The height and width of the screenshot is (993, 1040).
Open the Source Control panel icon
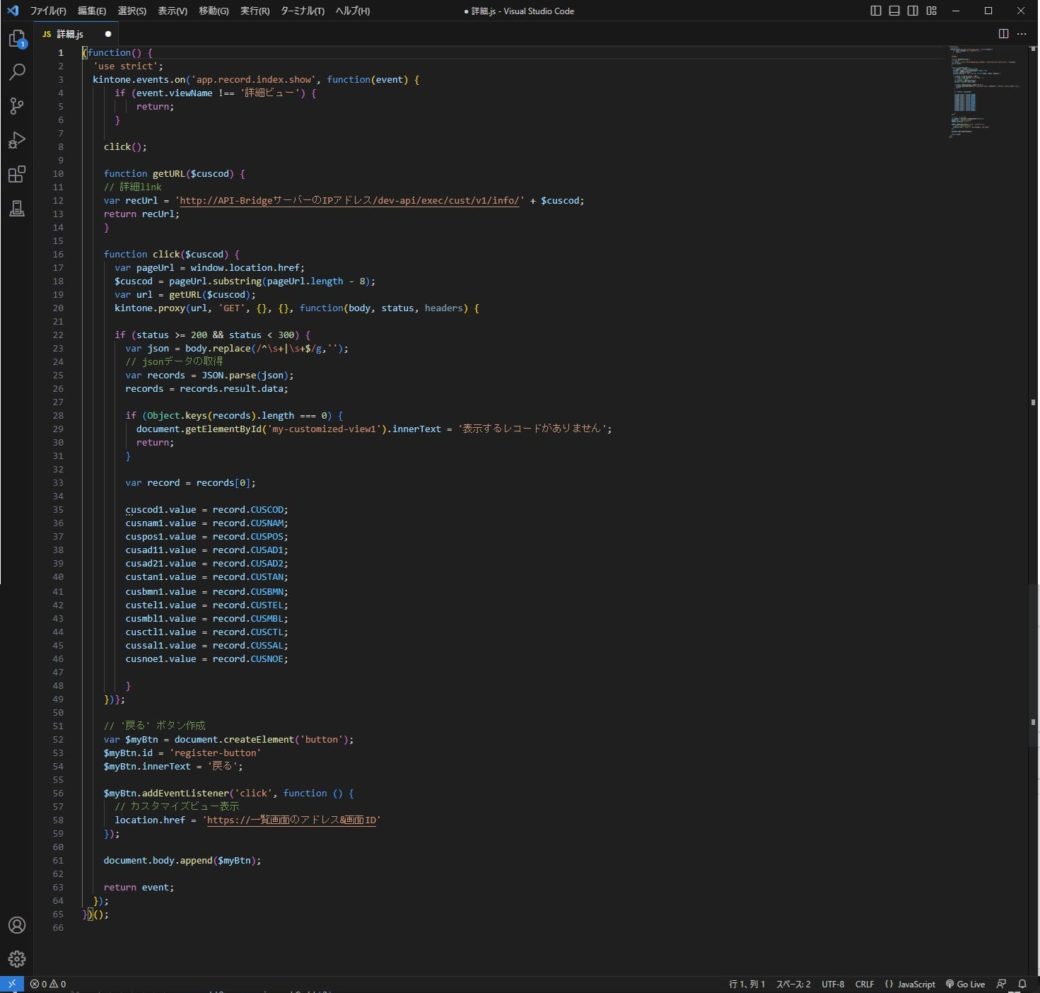tap(16, 105)
